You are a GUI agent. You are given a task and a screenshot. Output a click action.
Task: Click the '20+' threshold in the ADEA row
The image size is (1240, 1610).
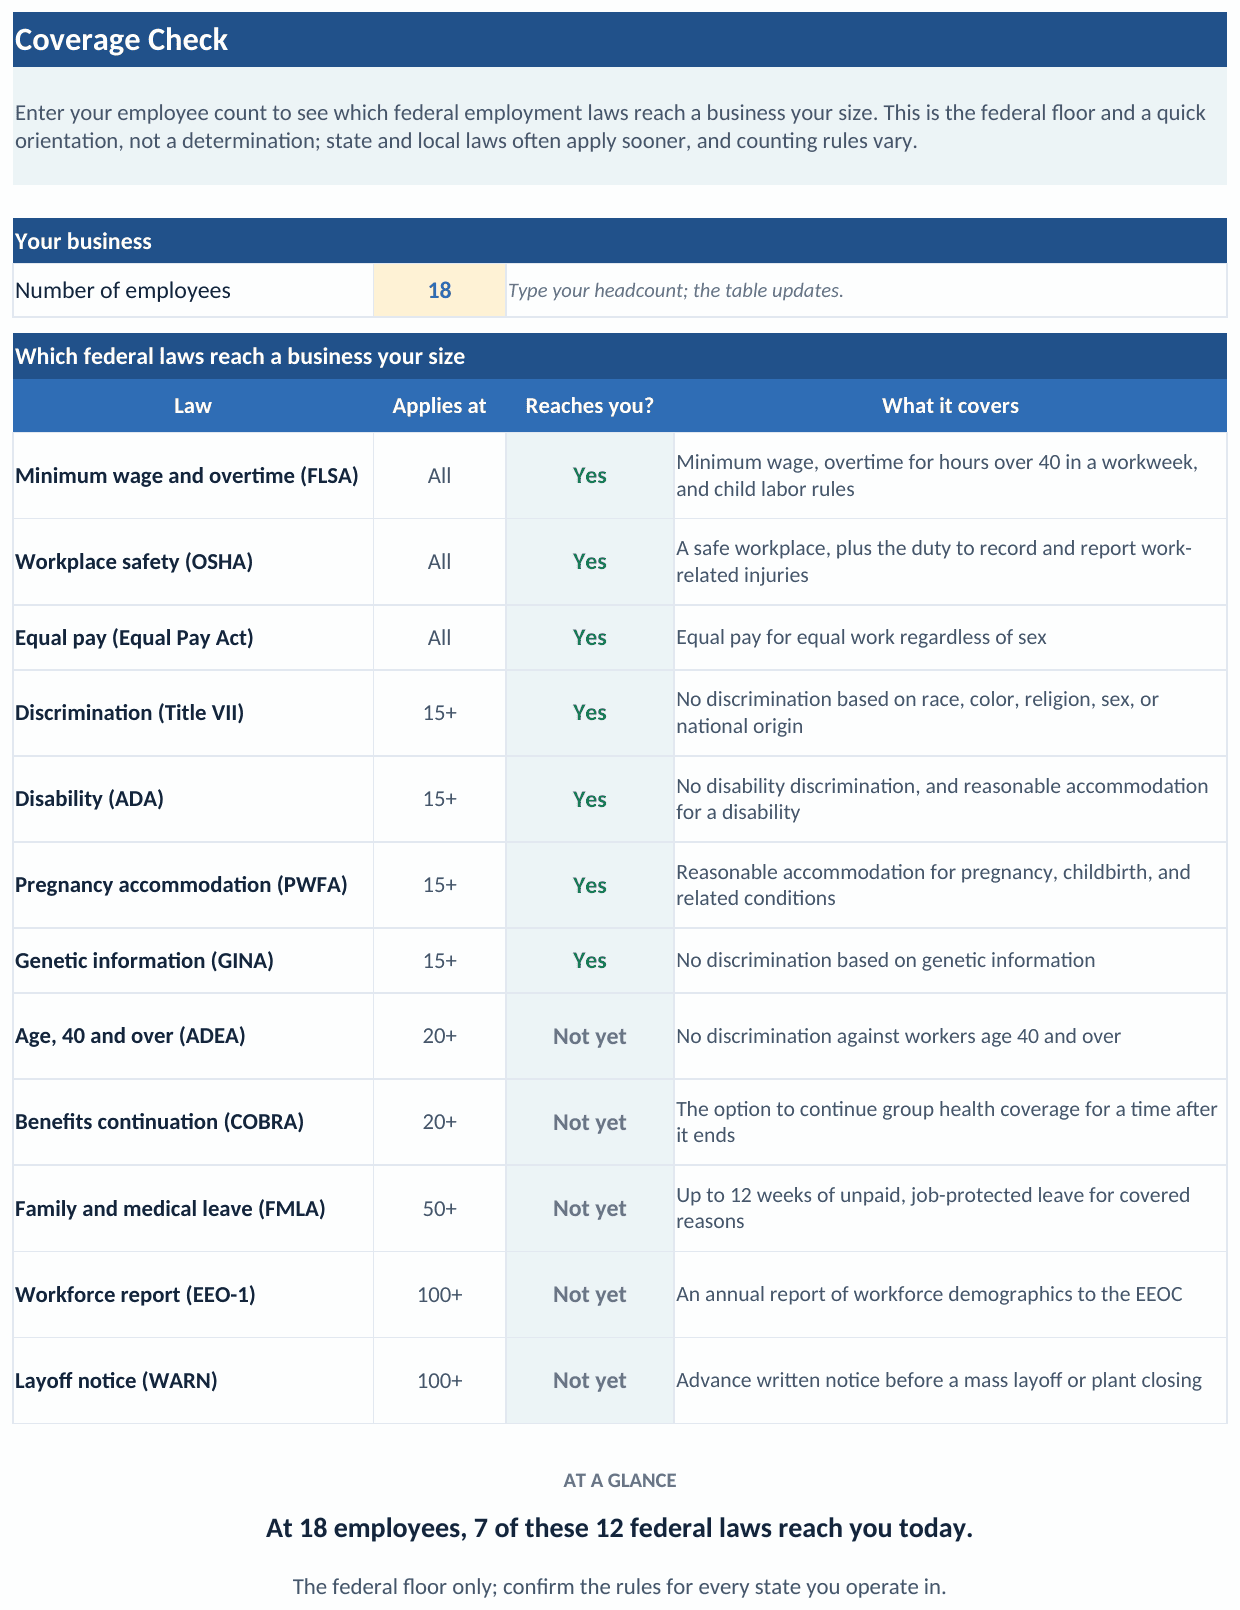coord(439,1036)
